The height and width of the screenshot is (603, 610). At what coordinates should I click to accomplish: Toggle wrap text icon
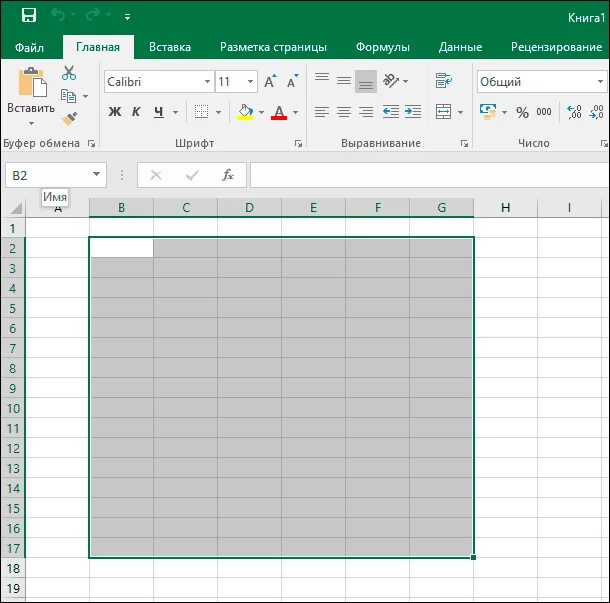tap(443, 81)
